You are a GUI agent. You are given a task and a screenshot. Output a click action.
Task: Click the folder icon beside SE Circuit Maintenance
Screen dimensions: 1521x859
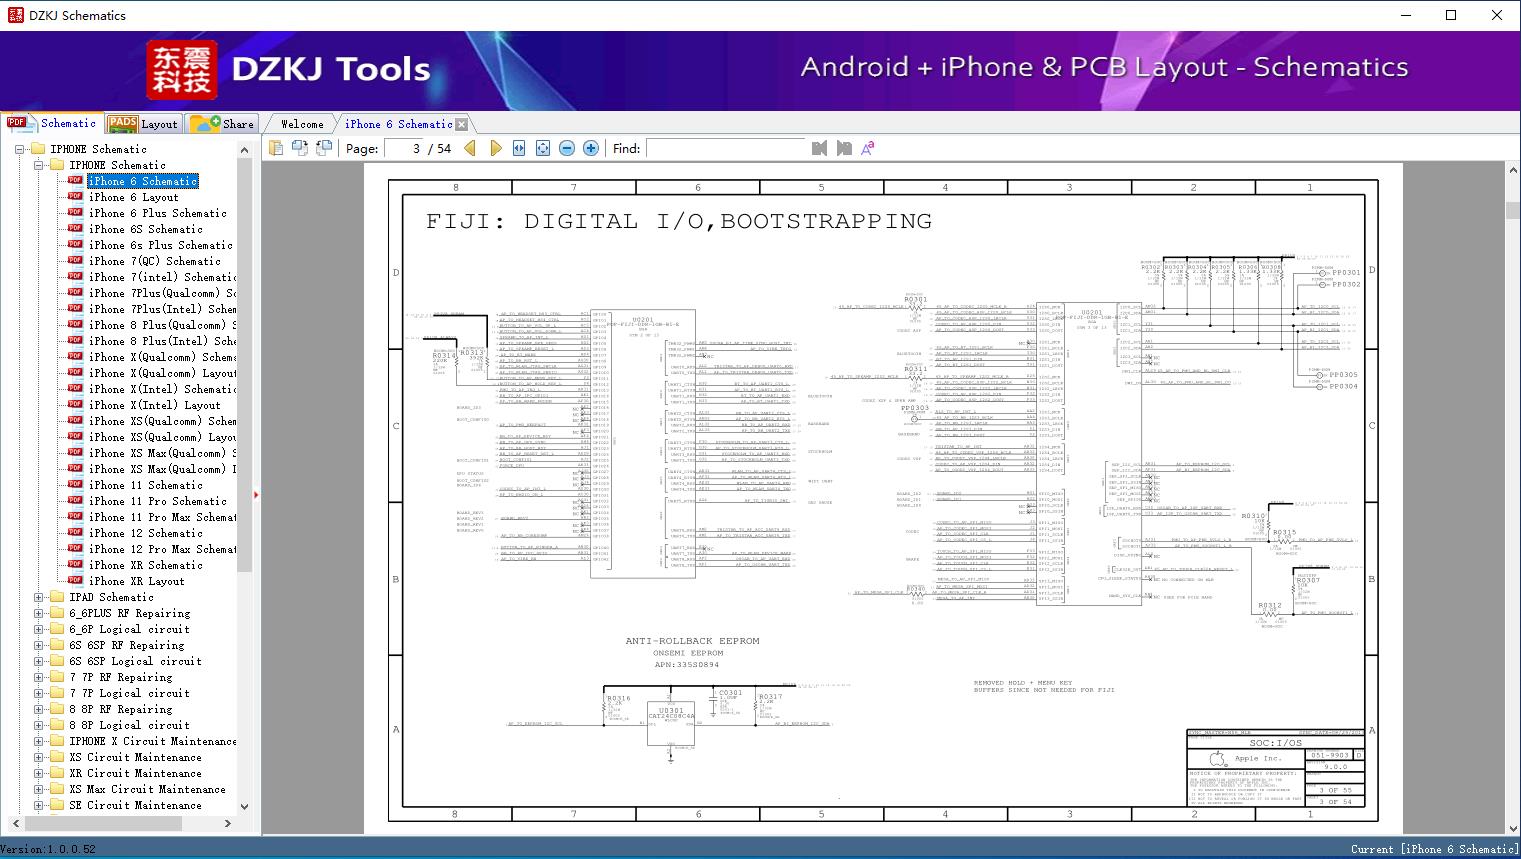point(57,805)
